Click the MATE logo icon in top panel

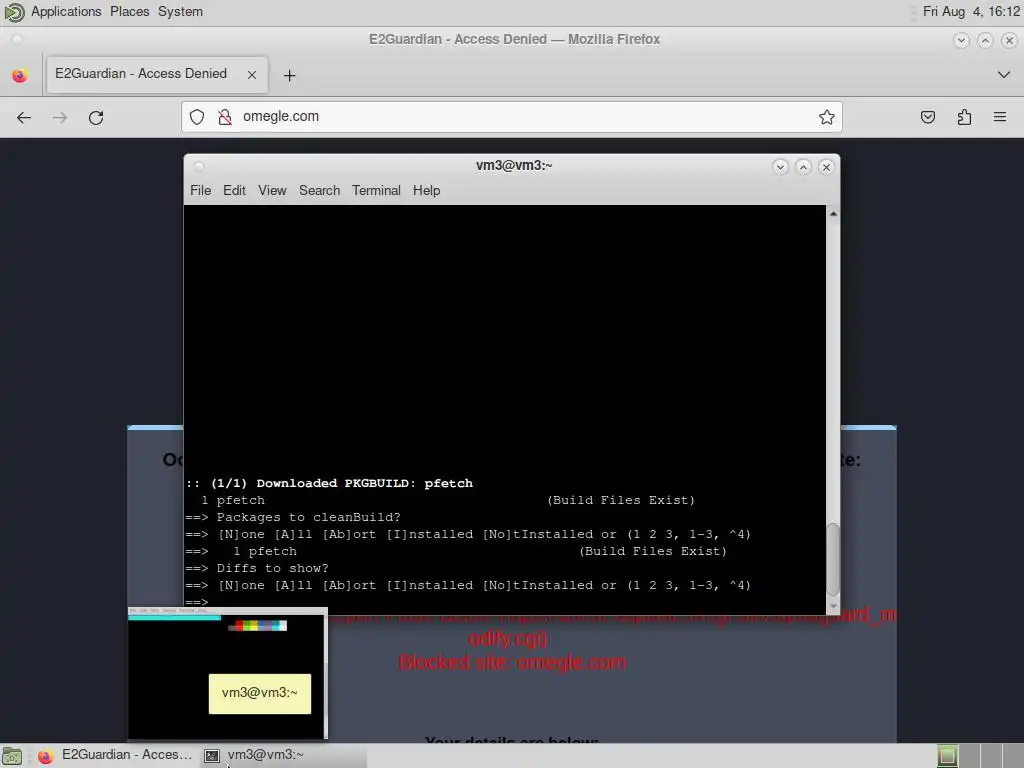pos(13,12)
